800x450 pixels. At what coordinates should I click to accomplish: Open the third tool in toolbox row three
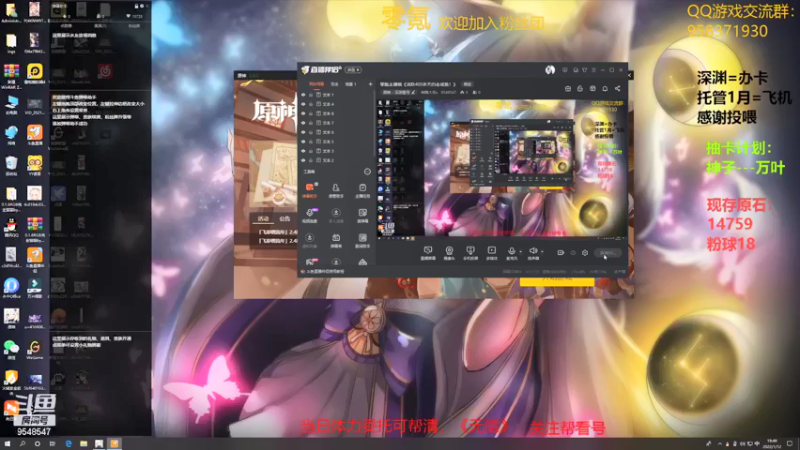tap(362, 240)
